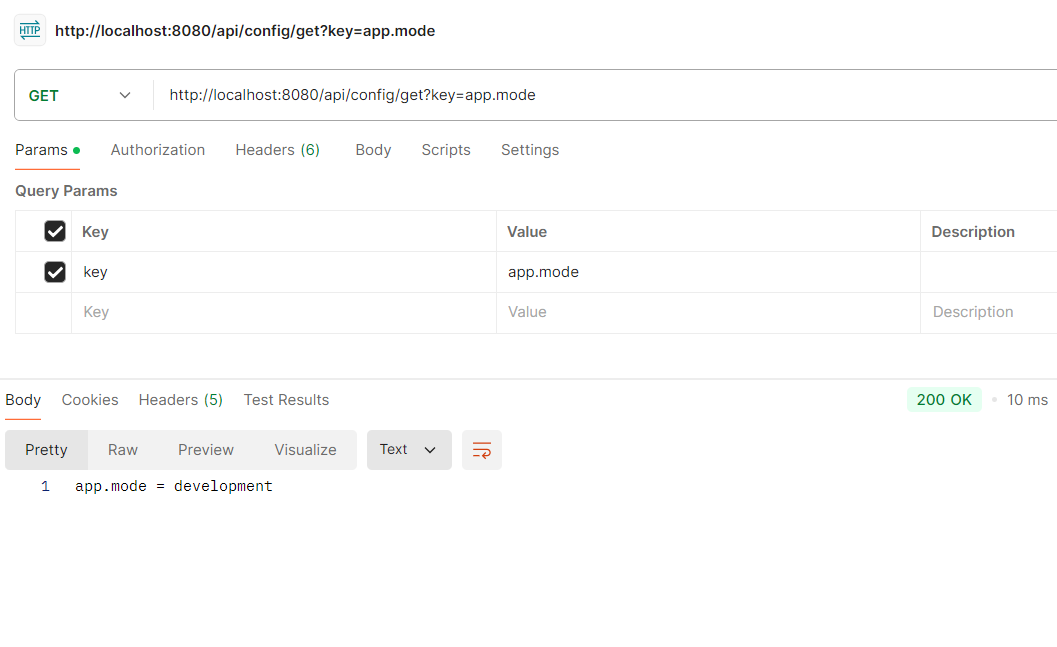Image resolution: width=1057 pixels, height=647 pixels.
Task: Open the request Headers (6) tab
Action: pos(277,150)
